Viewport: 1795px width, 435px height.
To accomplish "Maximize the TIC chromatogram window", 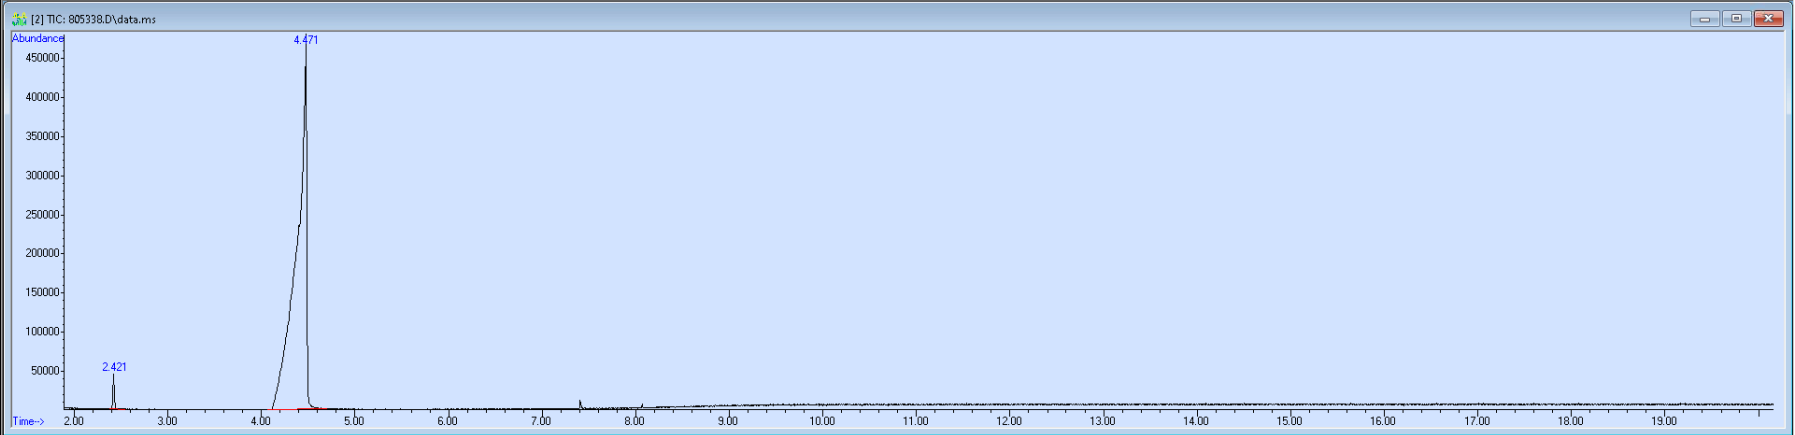I will tap(1737, 18).
